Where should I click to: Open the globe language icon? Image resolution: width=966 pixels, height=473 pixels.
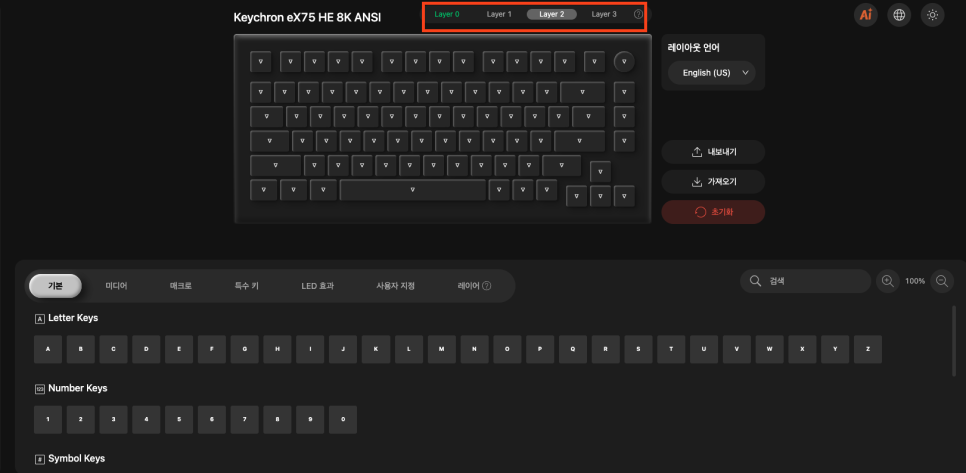click(x=899, y=15)
